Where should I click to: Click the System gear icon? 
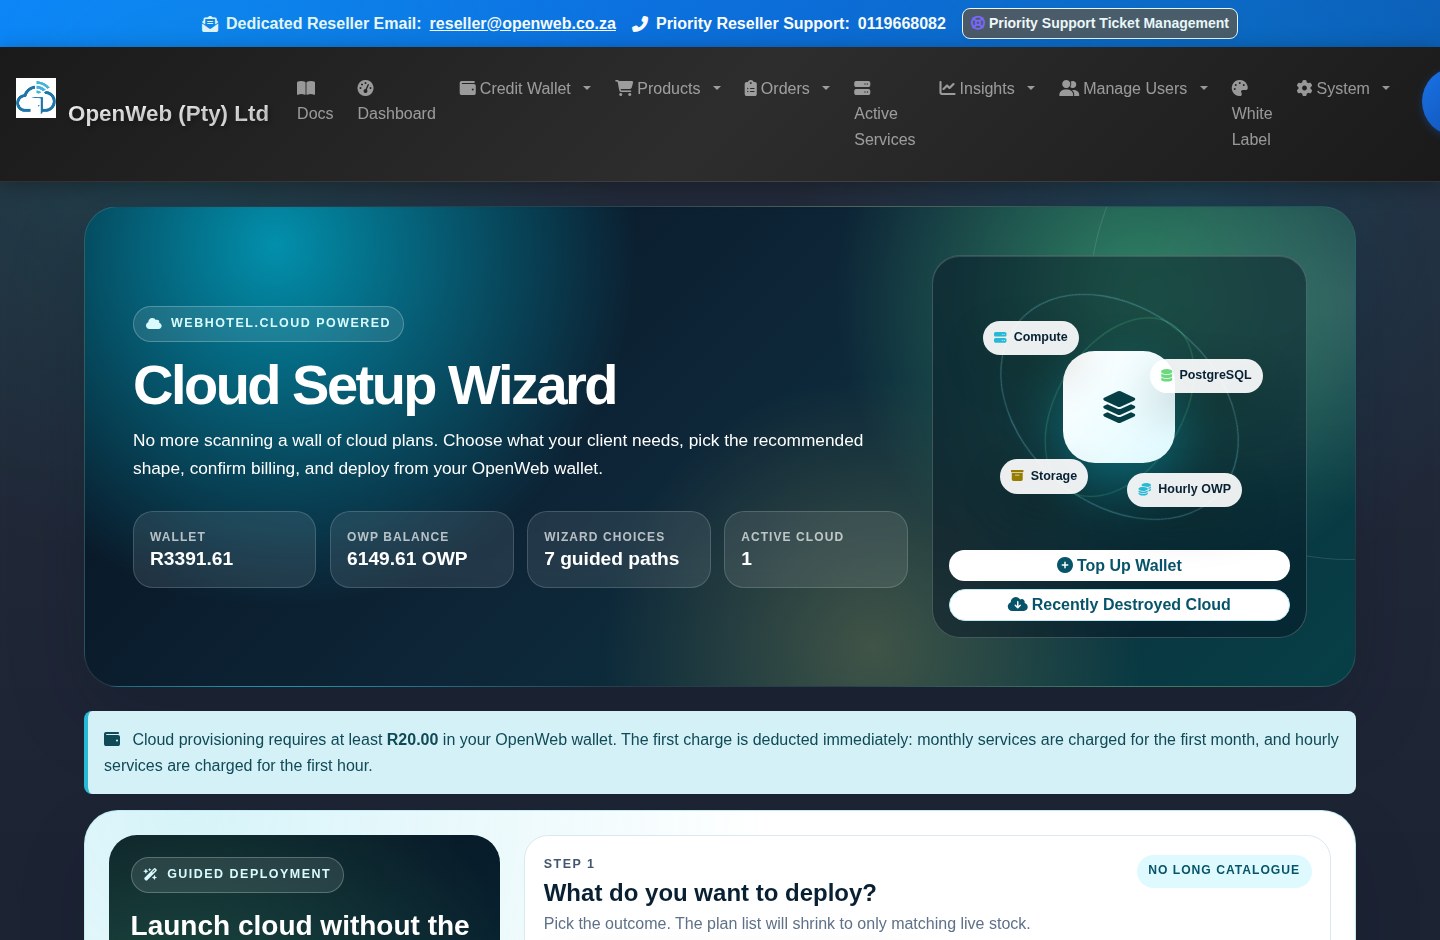click(x=1304, y=88)
